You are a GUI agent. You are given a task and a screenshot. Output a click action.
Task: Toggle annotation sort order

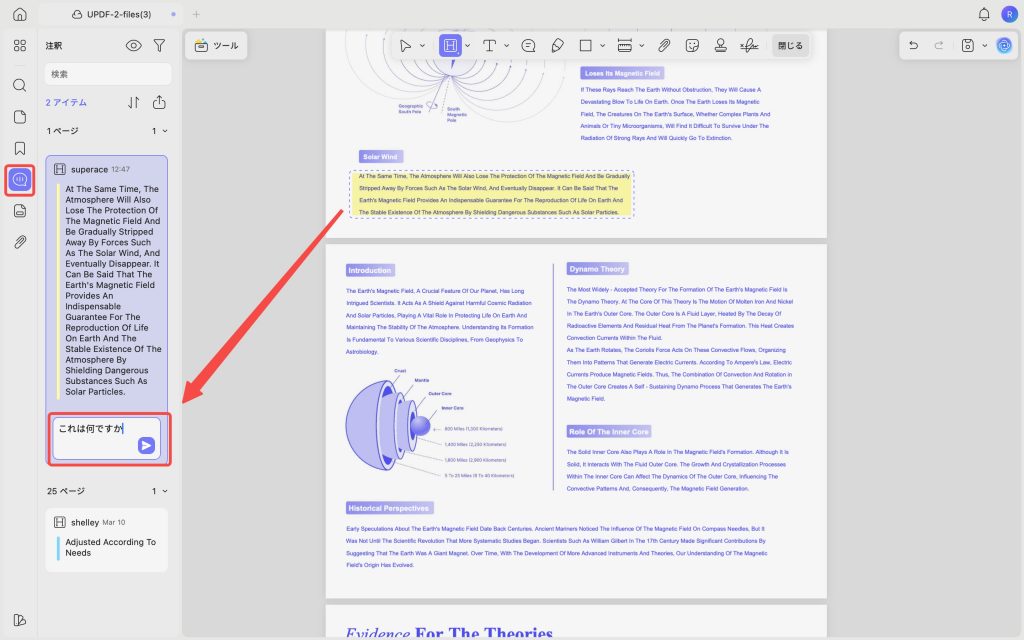point(133,103)
